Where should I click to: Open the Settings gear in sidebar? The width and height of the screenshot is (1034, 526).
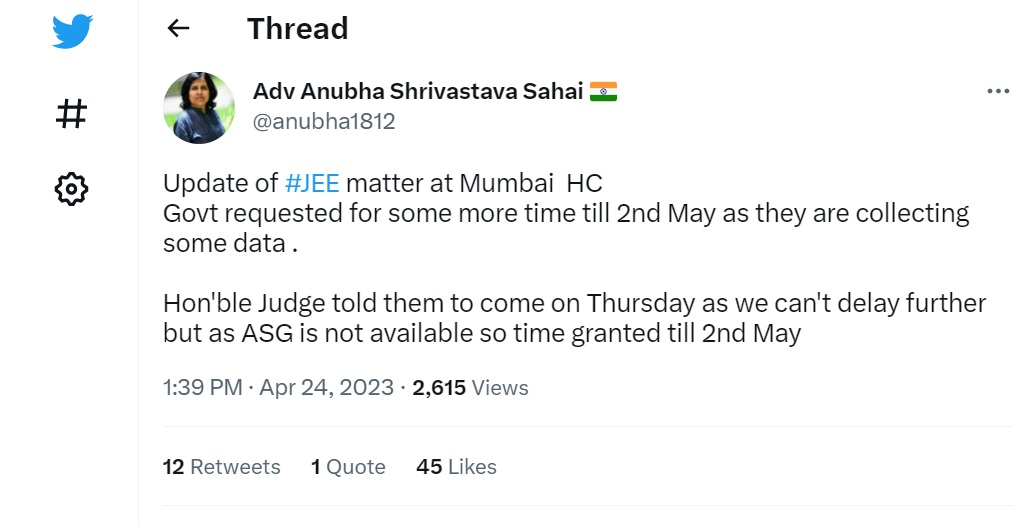tap(72, 187)
